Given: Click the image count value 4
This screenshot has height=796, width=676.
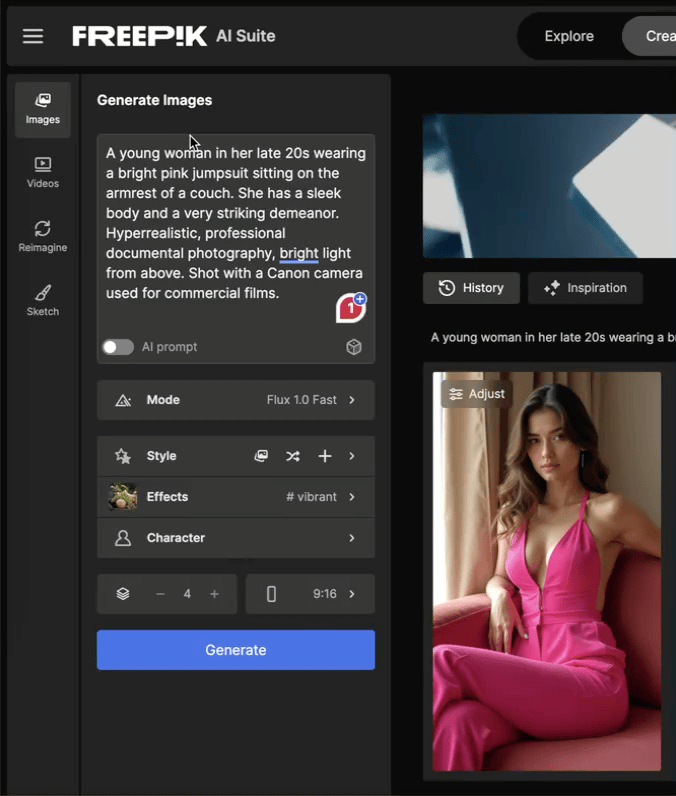Looking at the screenshot, I should point(187,594).
